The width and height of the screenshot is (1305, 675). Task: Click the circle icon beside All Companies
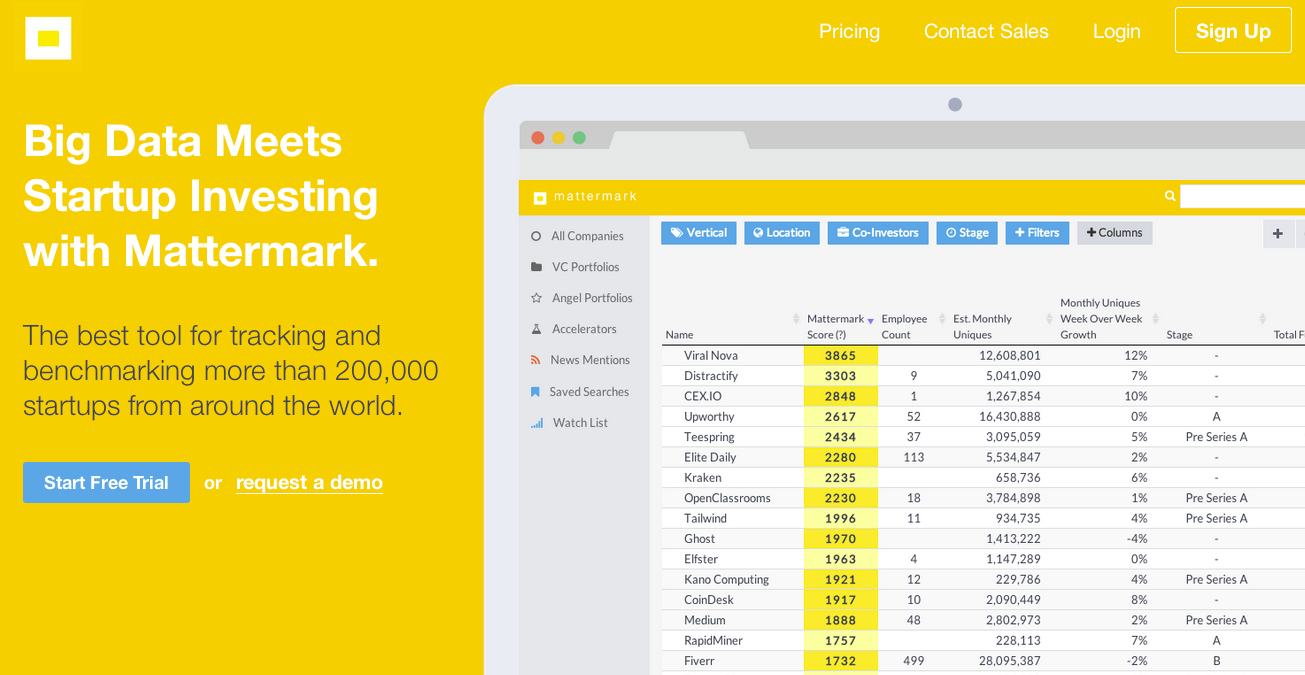[x=536, y=236]
